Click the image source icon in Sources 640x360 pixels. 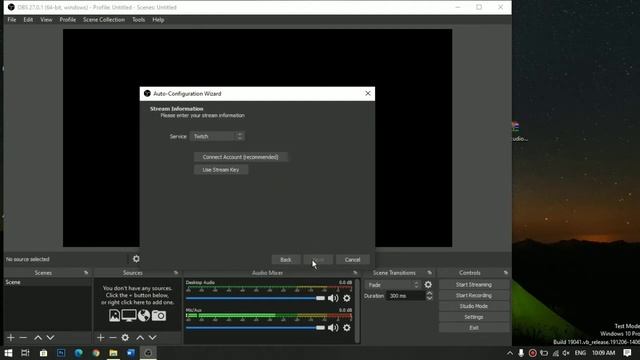click(114, 316)
